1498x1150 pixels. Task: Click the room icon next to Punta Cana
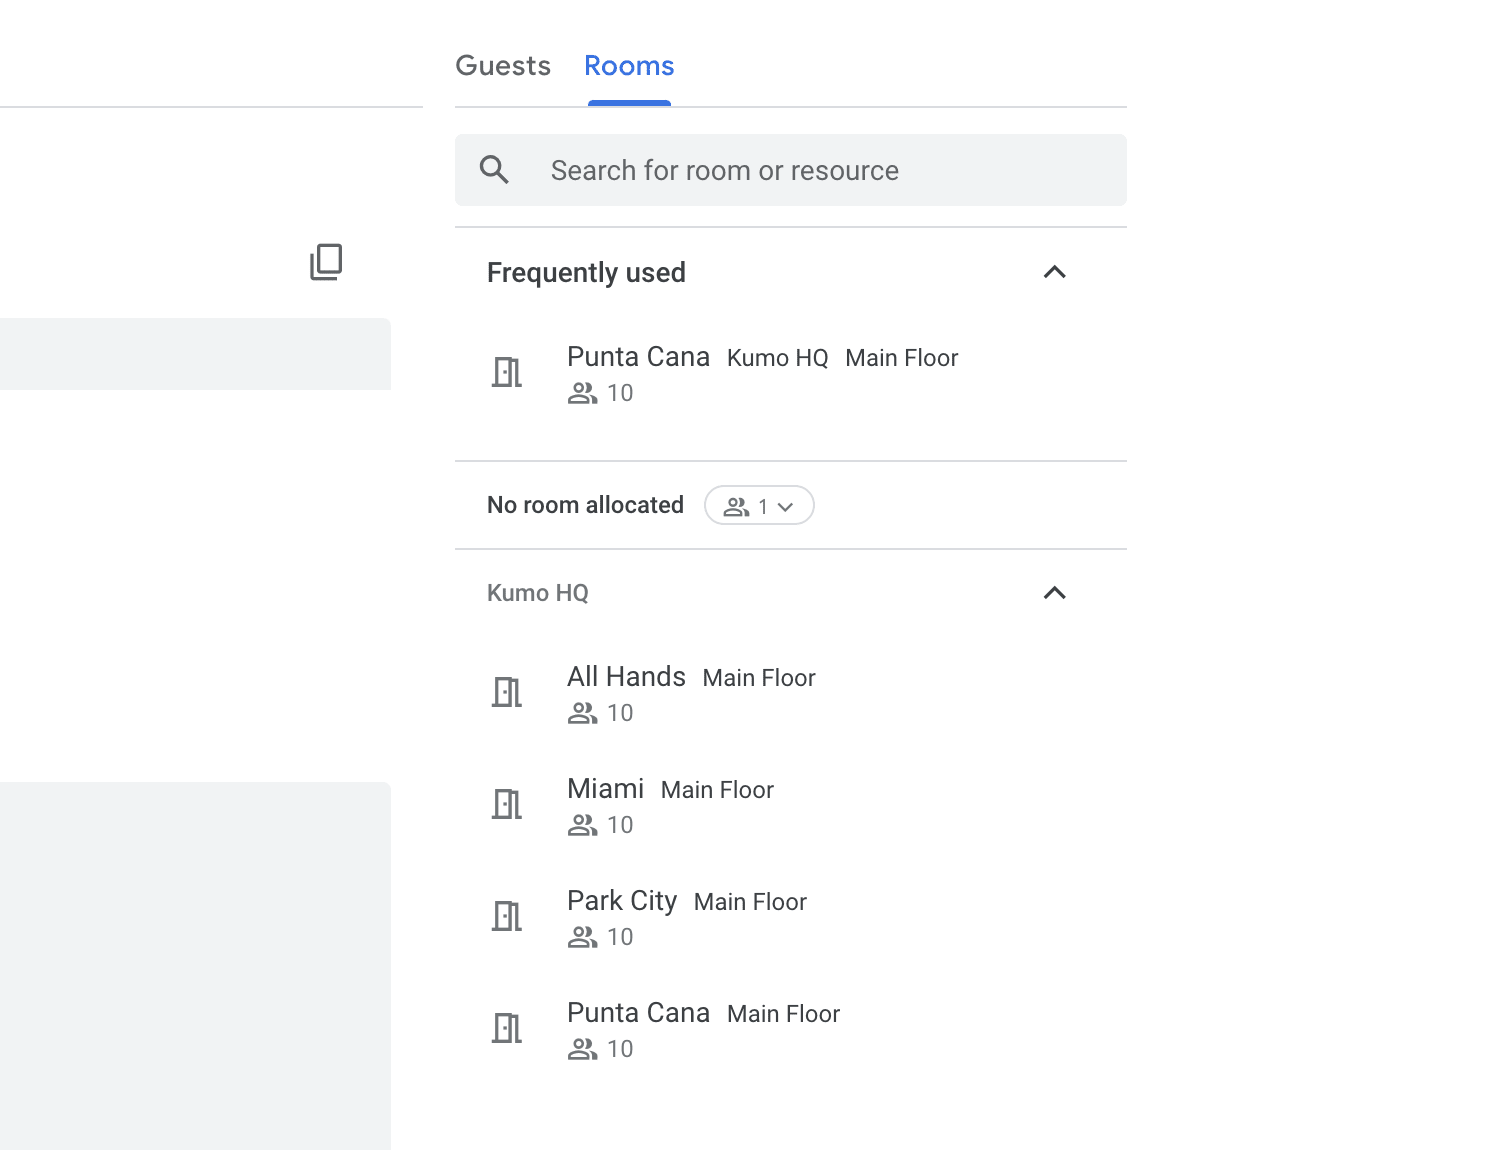(x=507, y=371)
